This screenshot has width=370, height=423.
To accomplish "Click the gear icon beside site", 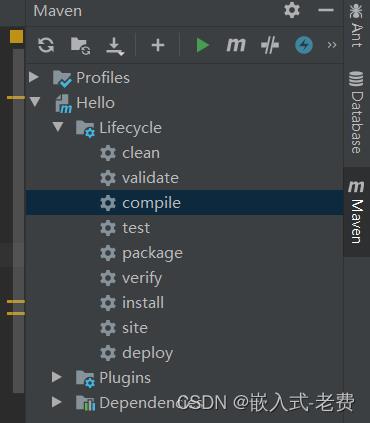I will pyautogui.click(x=108, y=328).
